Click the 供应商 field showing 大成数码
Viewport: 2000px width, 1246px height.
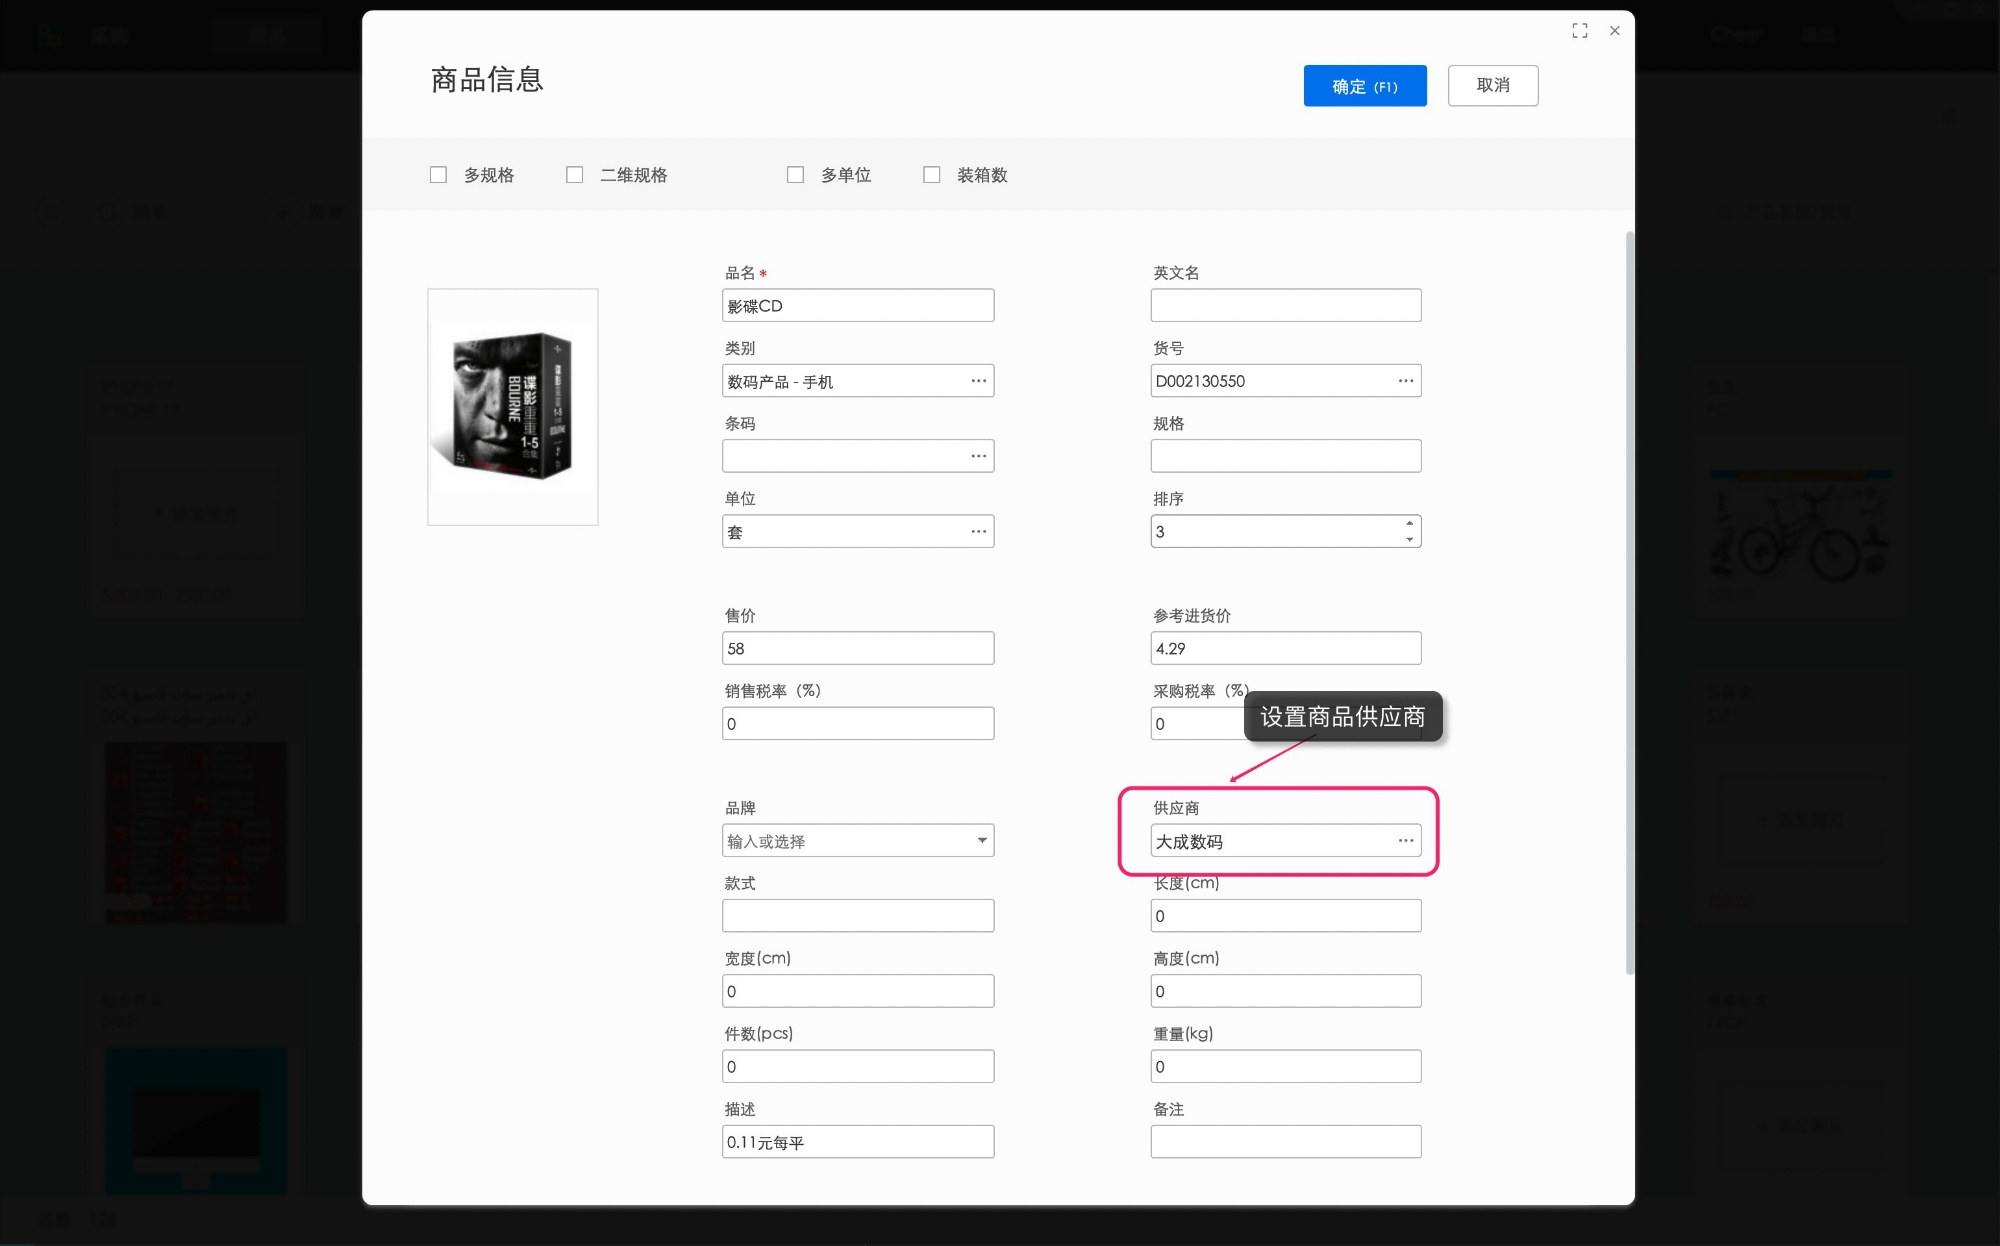pos(1270,841)
